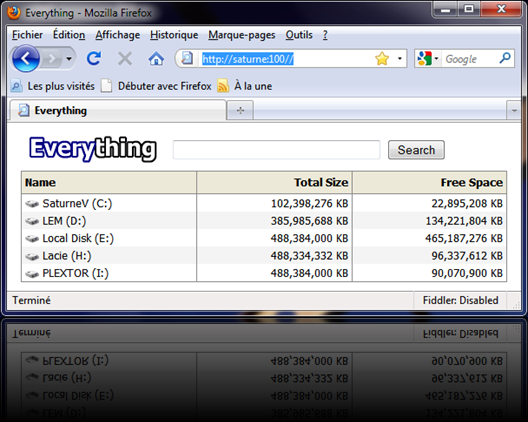528x422 pixels.
Task: Bookmark page with the star icon
Action: pyautogui.click(x=382, y=59)
